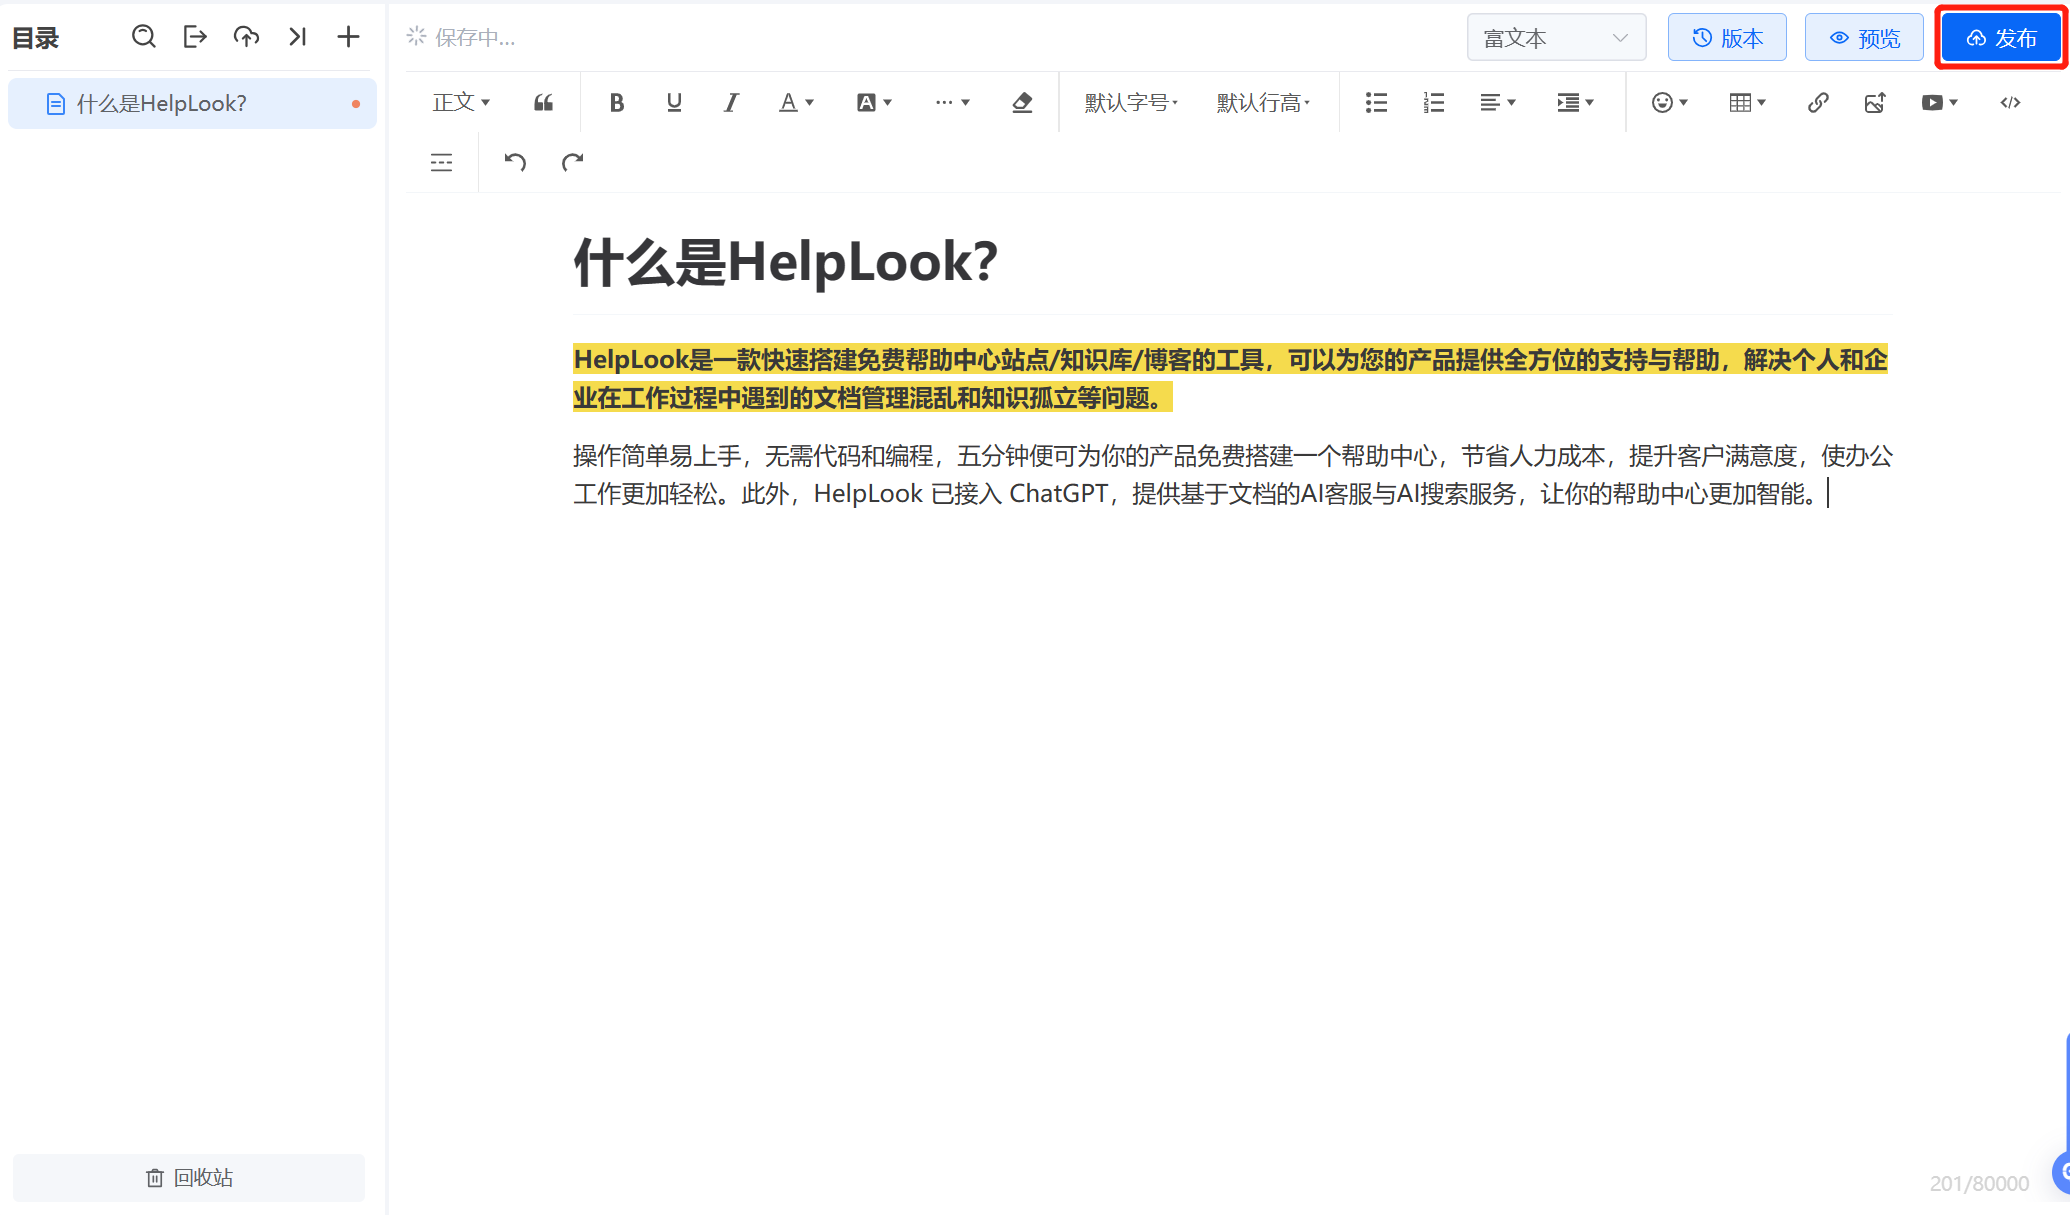Viewport: 2070px width, 1215px height.
Task: Insert a hyperlink
Action: point(1818,102)
